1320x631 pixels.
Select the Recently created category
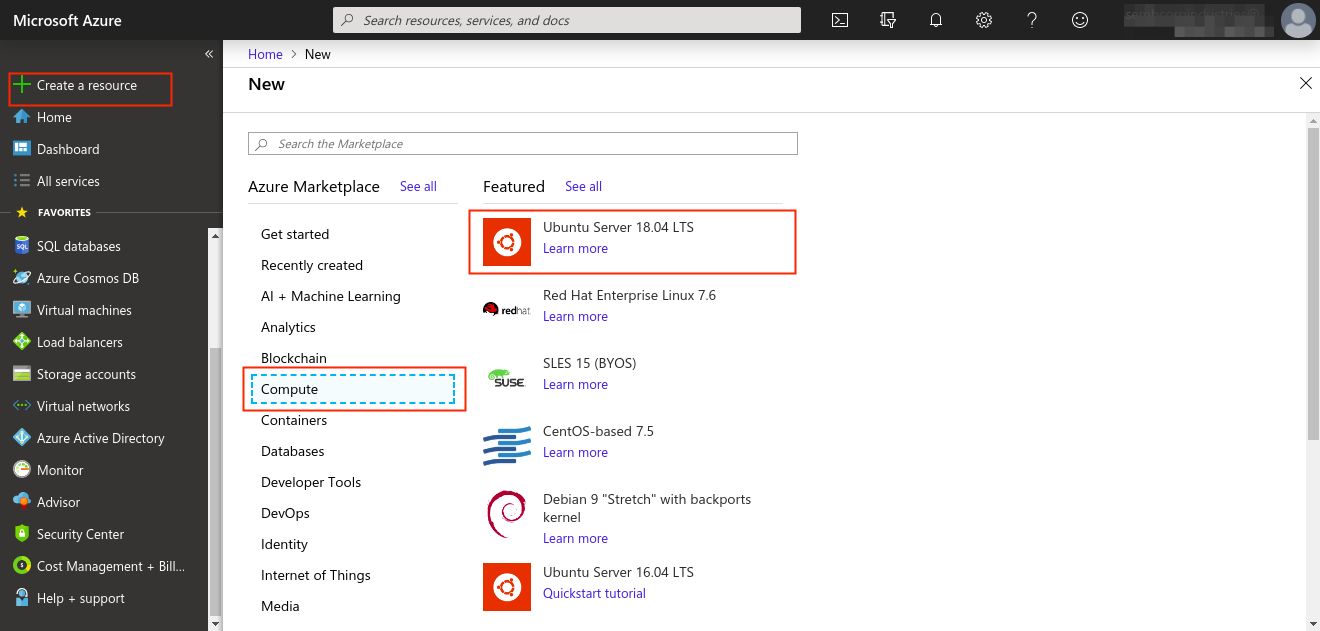click(312, 265)
